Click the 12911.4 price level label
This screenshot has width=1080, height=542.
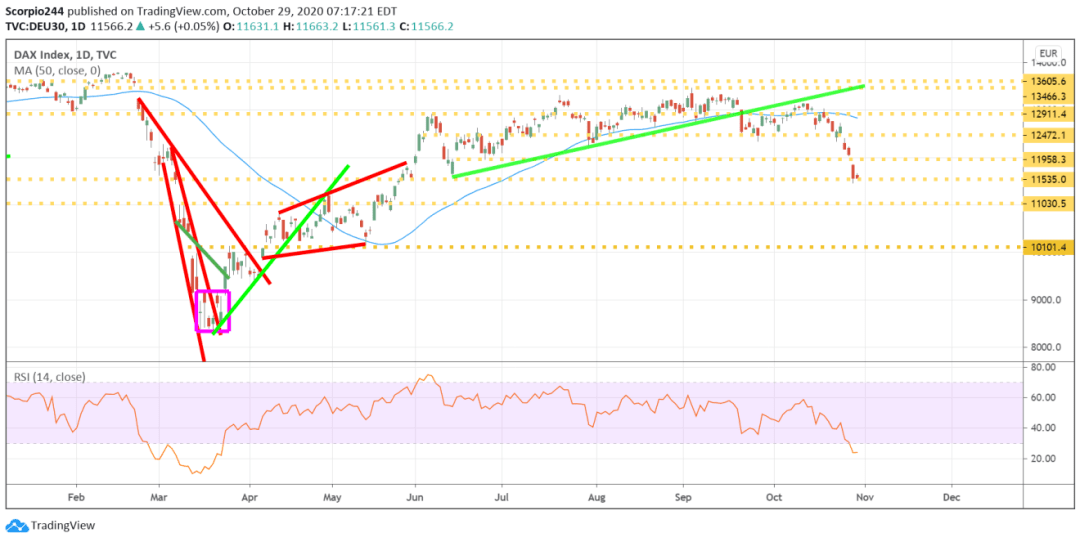tap(1049, 115)
